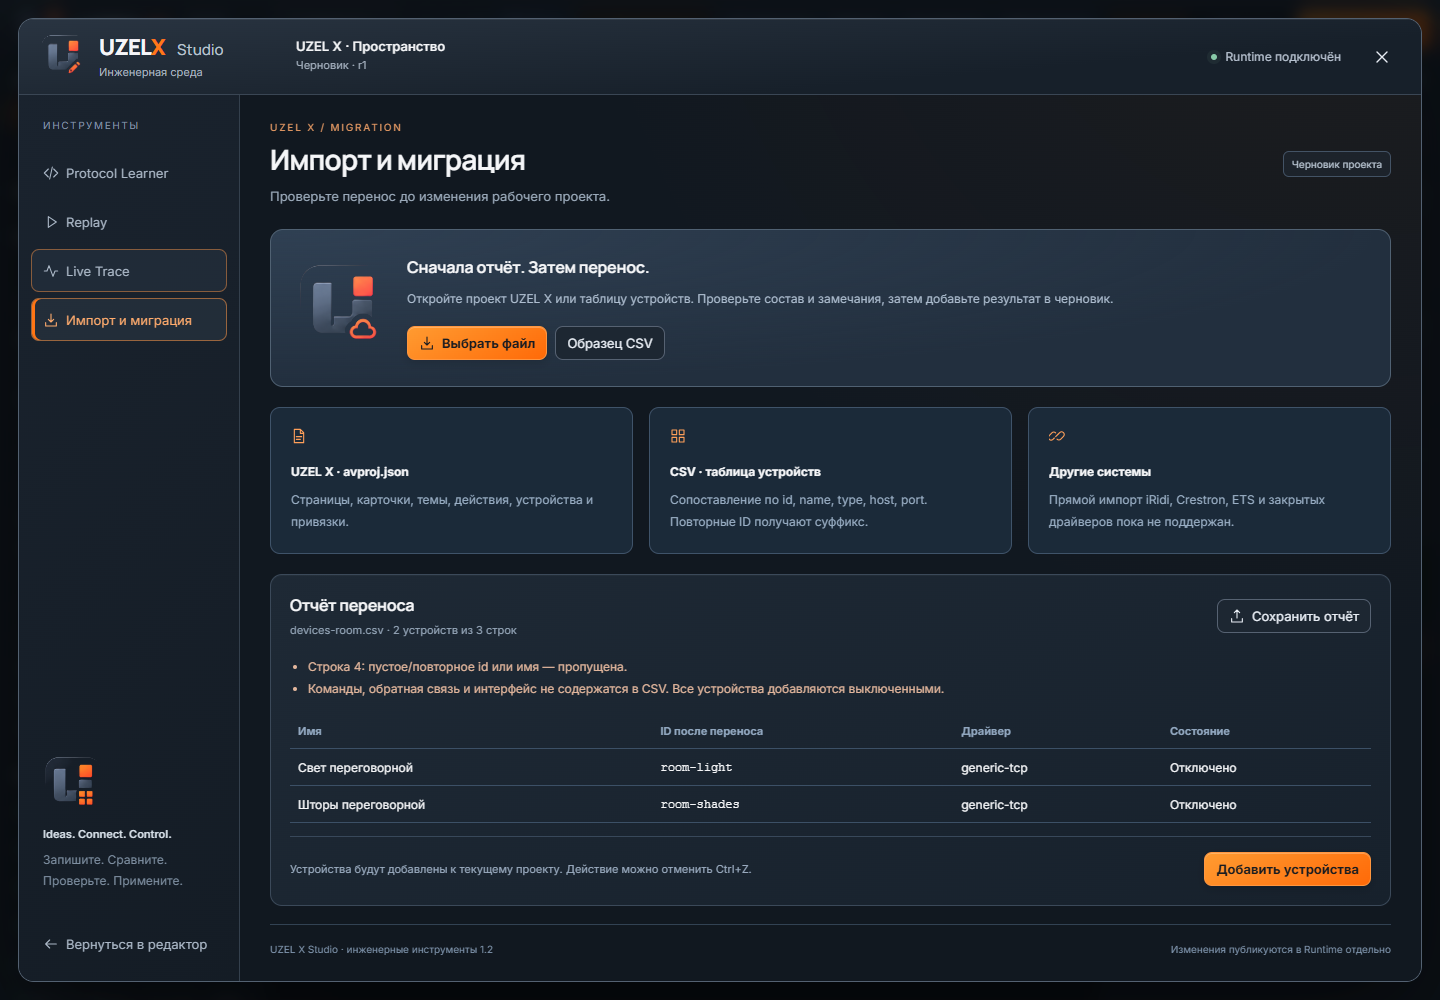Viewport: 1440px width, 1000px height.
Task: Click the room-light ID cell
Action: tap(696, 768)
